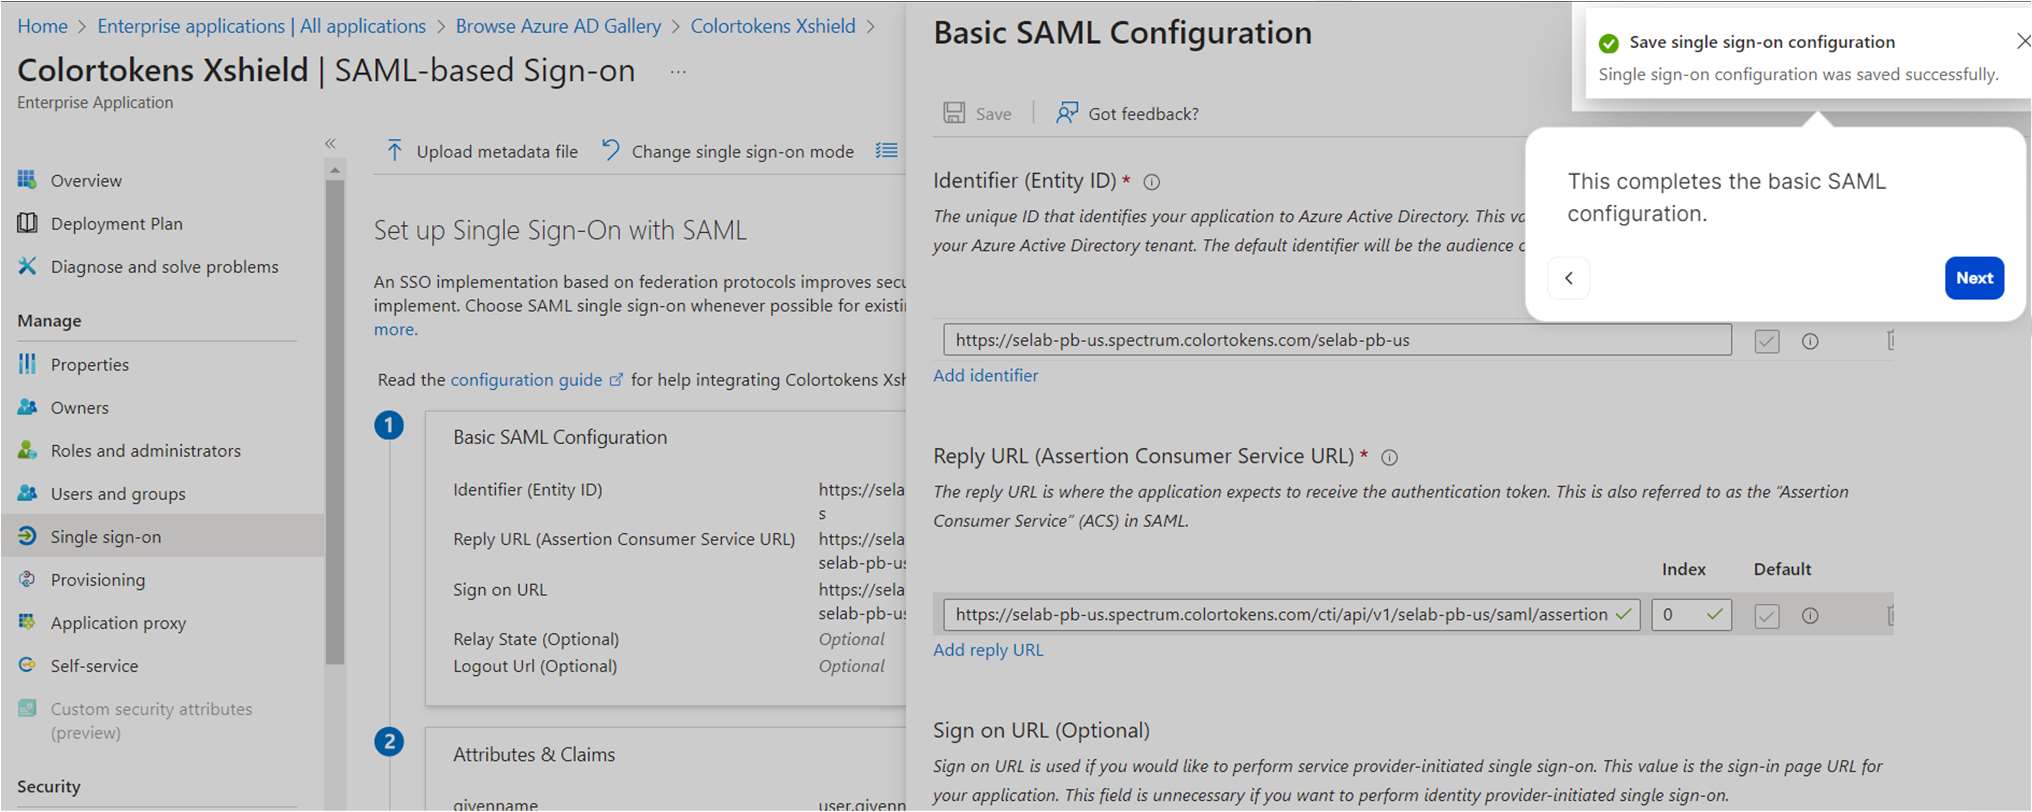Open the Provisioning sidebar item

(98, 580)
